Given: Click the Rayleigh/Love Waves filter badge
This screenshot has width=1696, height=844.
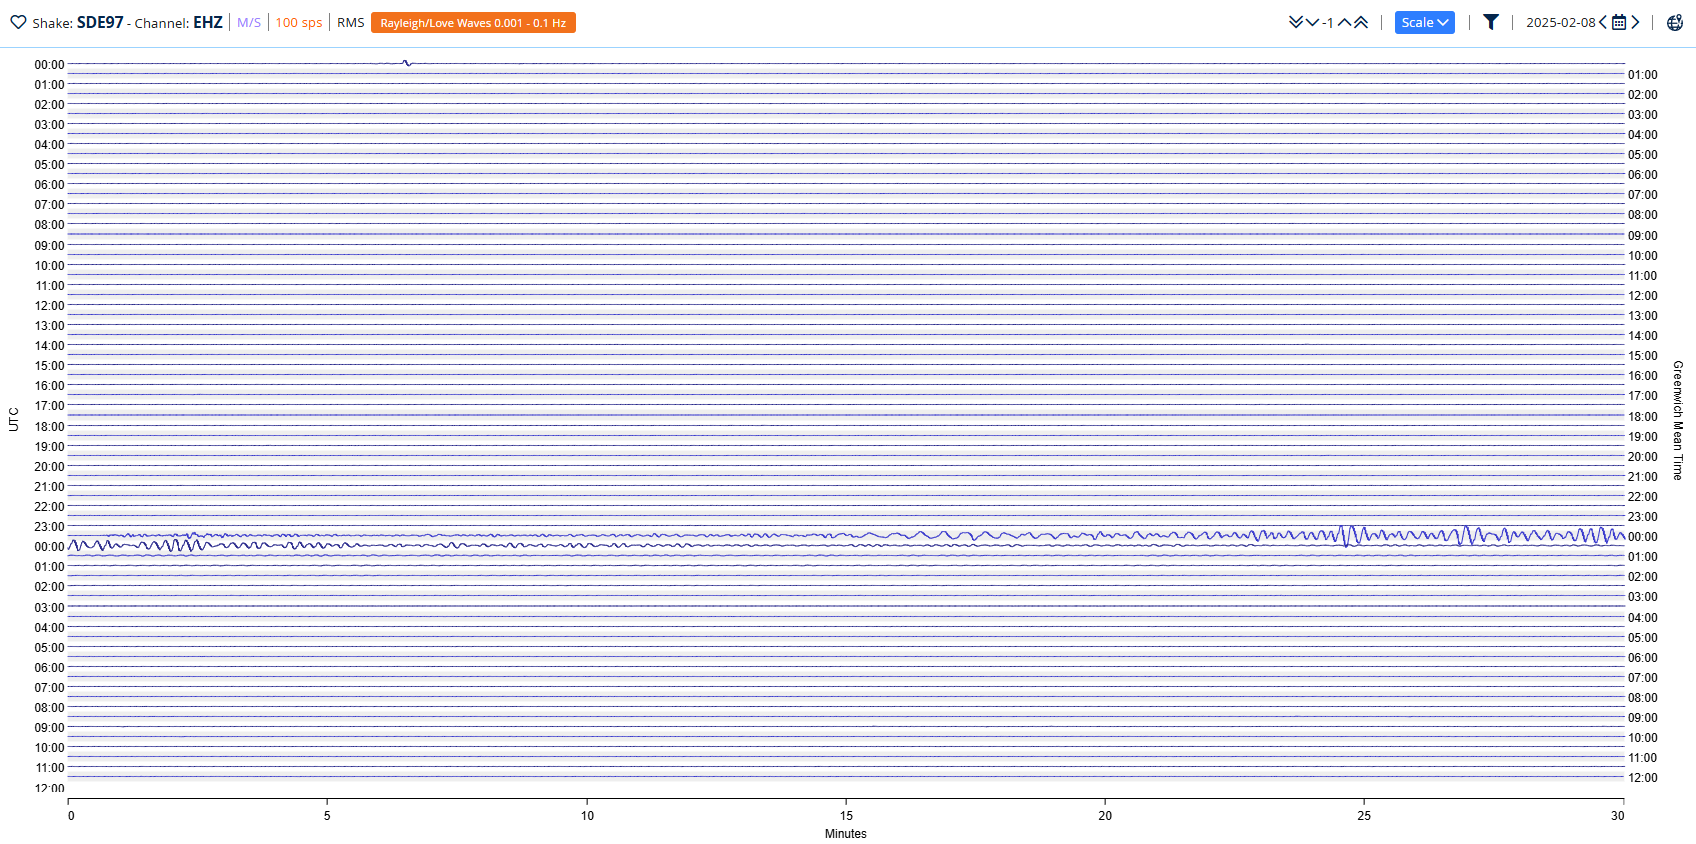Looking at the screenshot, I should pyautogui.click(x=473, y=22).
